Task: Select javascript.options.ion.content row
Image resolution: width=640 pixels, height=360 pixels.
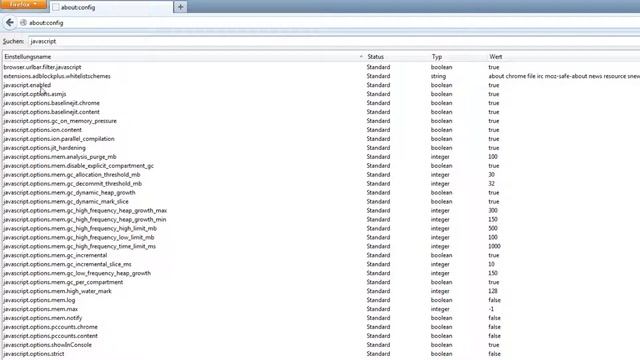Action: (321, 130)
